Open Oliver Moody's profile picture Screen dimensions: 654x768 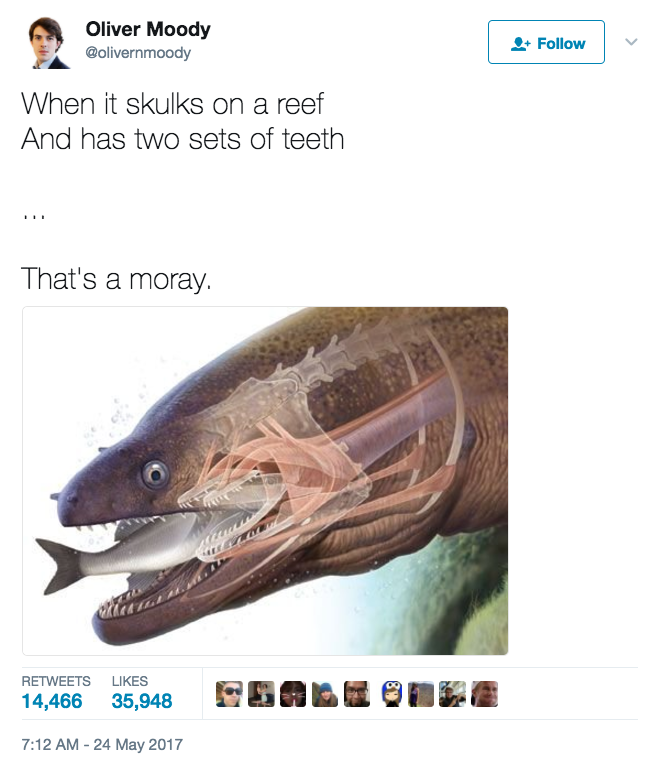[47, 43]
